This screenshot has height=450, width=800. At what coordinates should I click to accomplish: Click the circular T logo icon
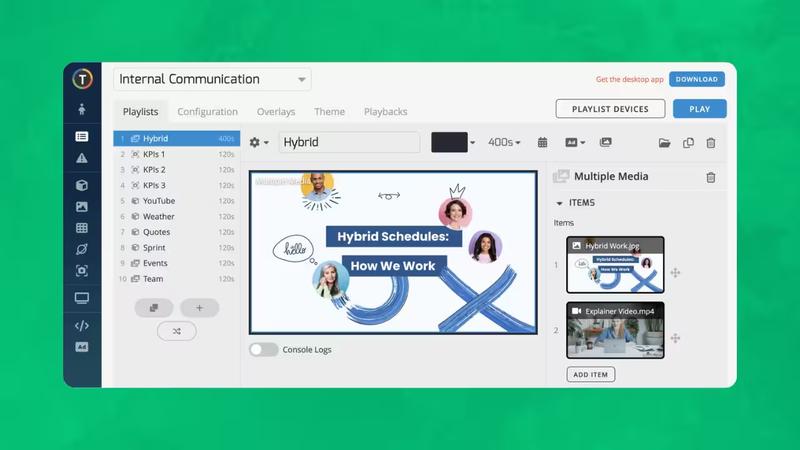coord(82,79)
